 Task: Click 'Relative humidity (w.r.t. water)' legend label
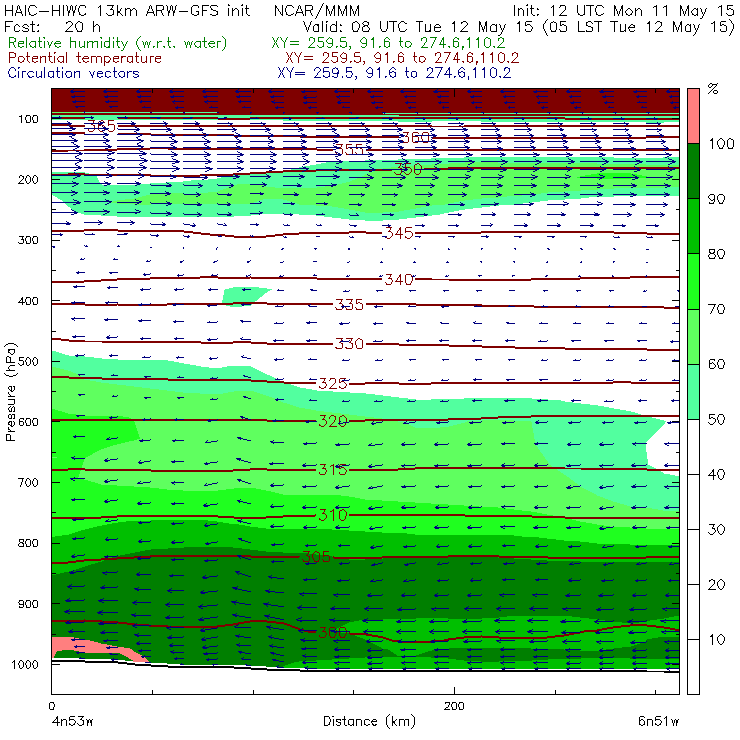[x=118, y=43]
